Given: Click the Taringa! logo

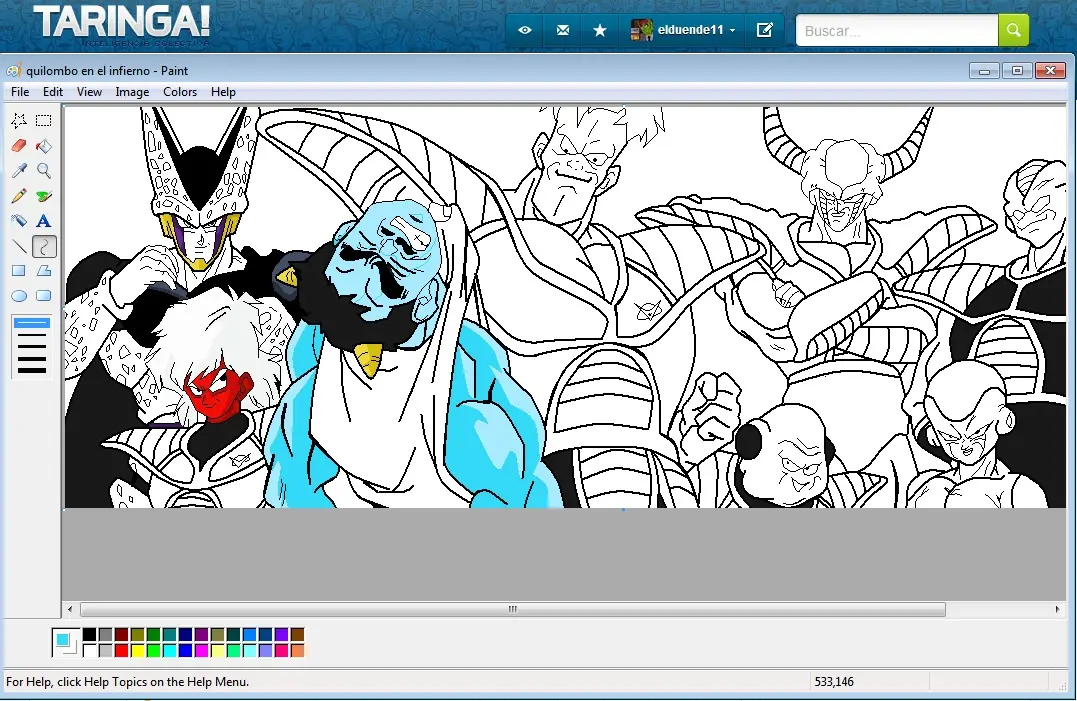Looking at the screenshot, I should (122, 24).
